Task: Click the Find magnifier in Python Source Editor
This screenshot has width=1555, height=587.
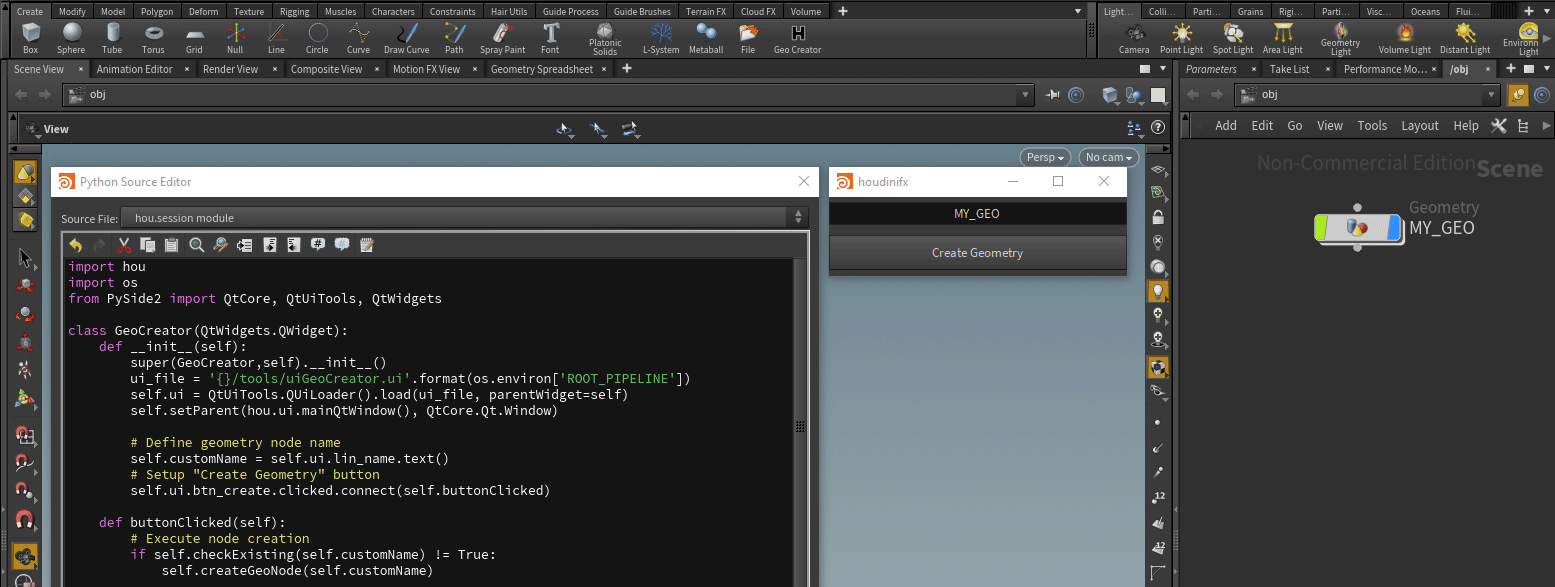Action: pos(197,244)
